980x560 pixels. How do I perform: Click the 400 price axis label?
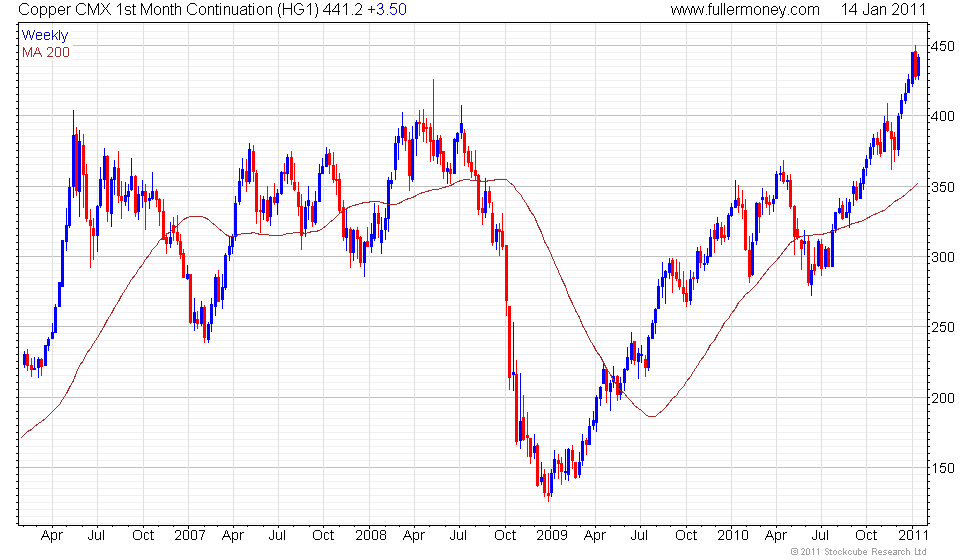942,116
